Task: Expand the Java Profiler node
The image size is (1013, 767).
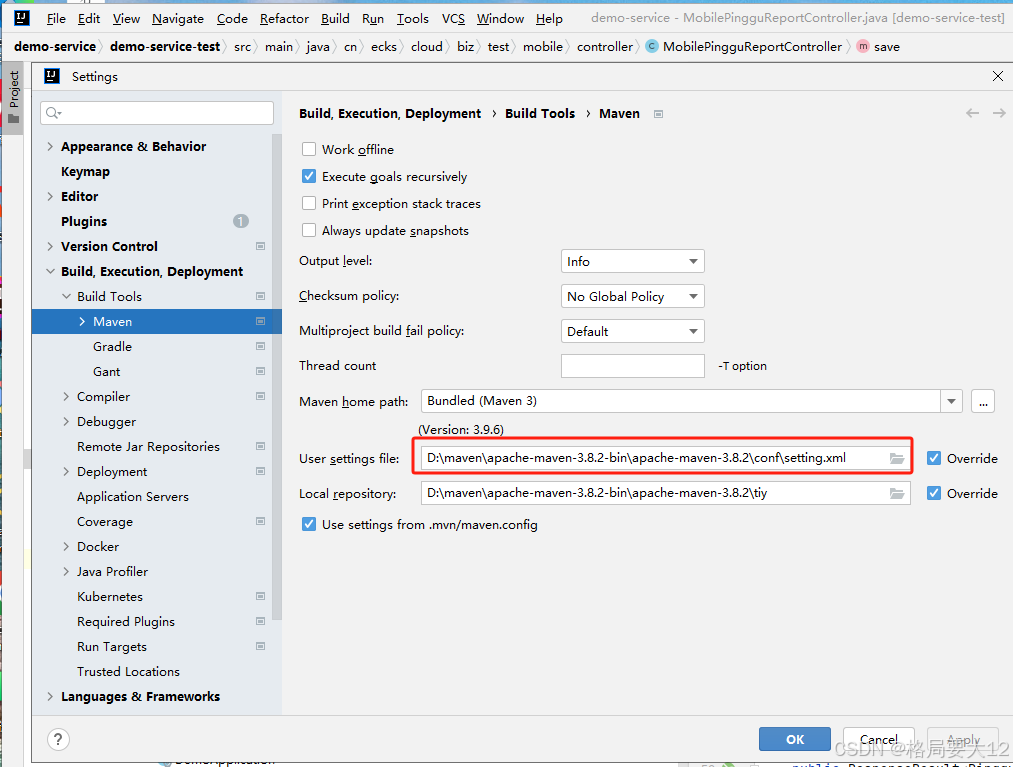Action: click(66, 571)
